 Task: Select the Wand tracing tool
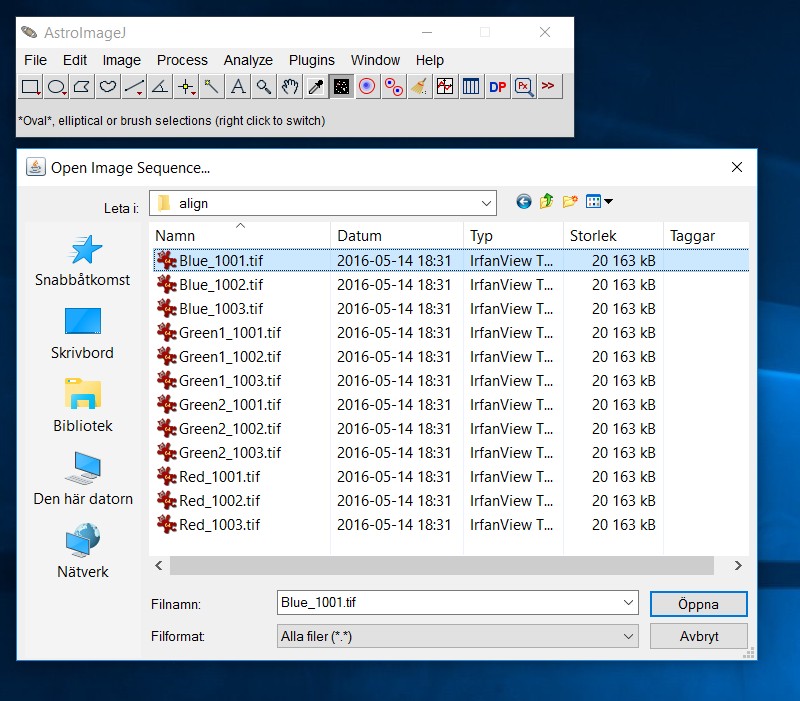[x=211, y=86]
